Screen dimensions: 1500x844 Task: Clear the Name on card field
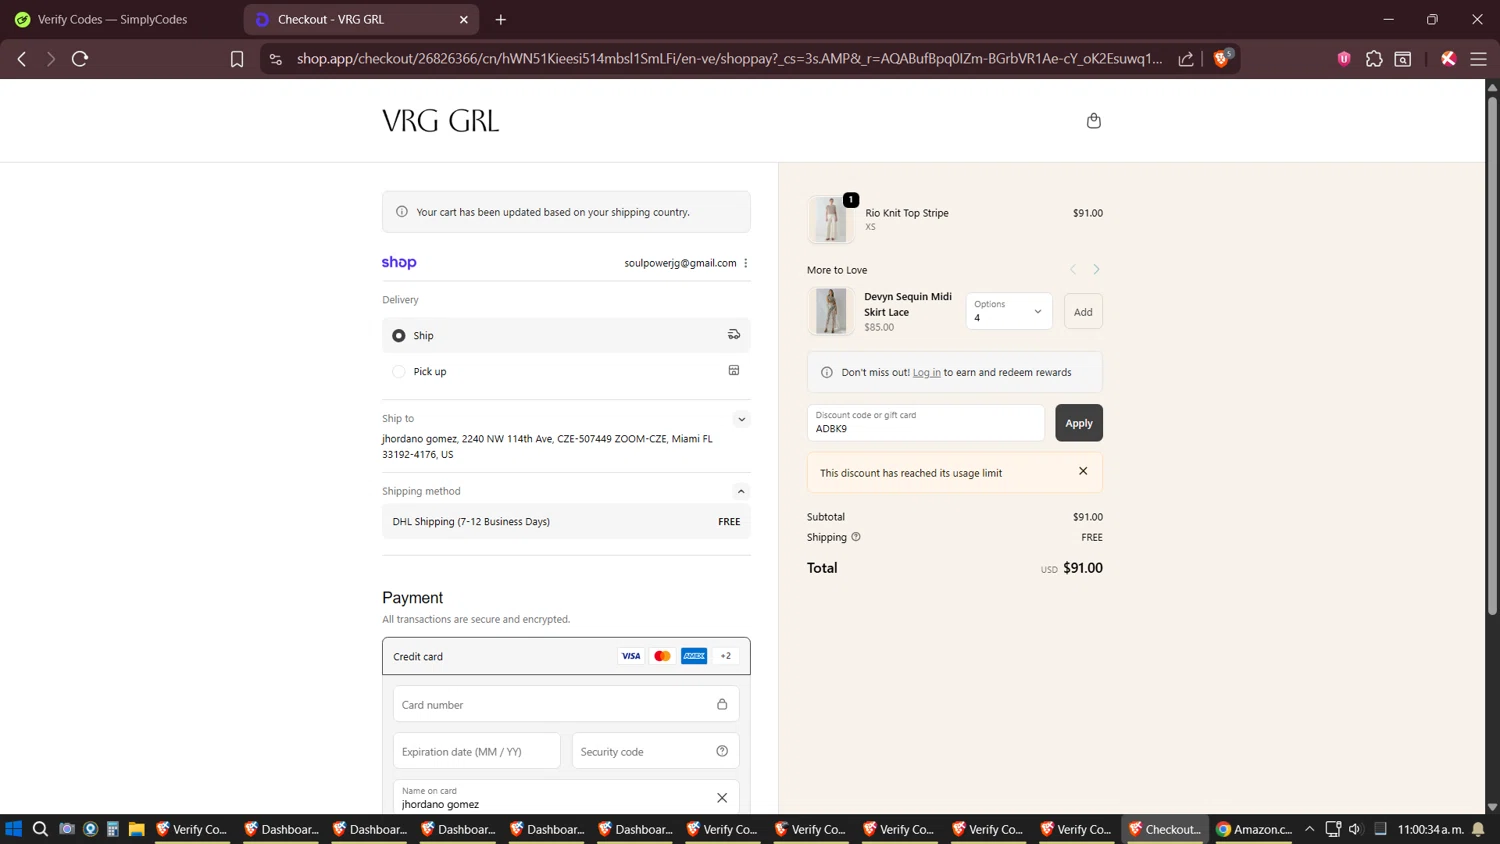click(722, 797)
